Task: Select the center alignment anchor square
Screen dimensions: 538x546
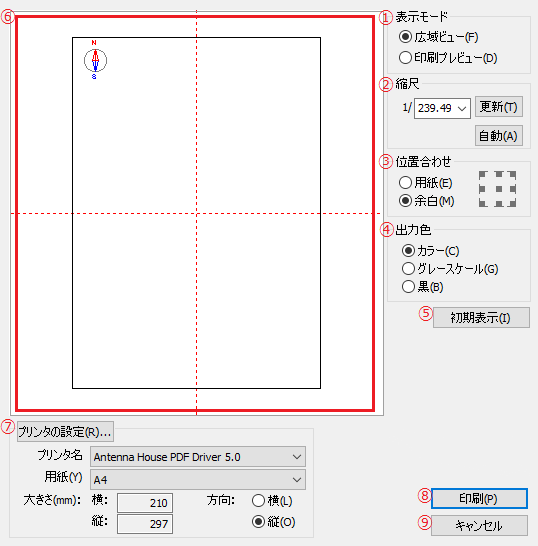Action: [x=499, y=189]
